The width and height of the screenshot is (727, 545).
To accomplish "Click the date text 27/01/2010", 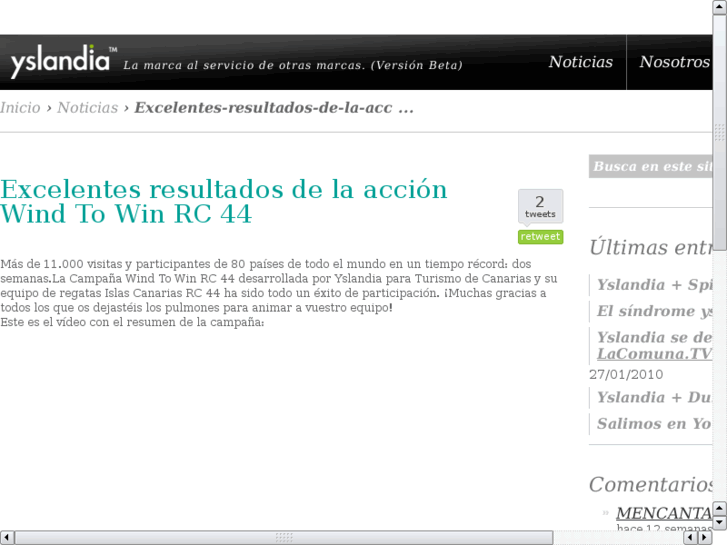I will coord(626,374).
